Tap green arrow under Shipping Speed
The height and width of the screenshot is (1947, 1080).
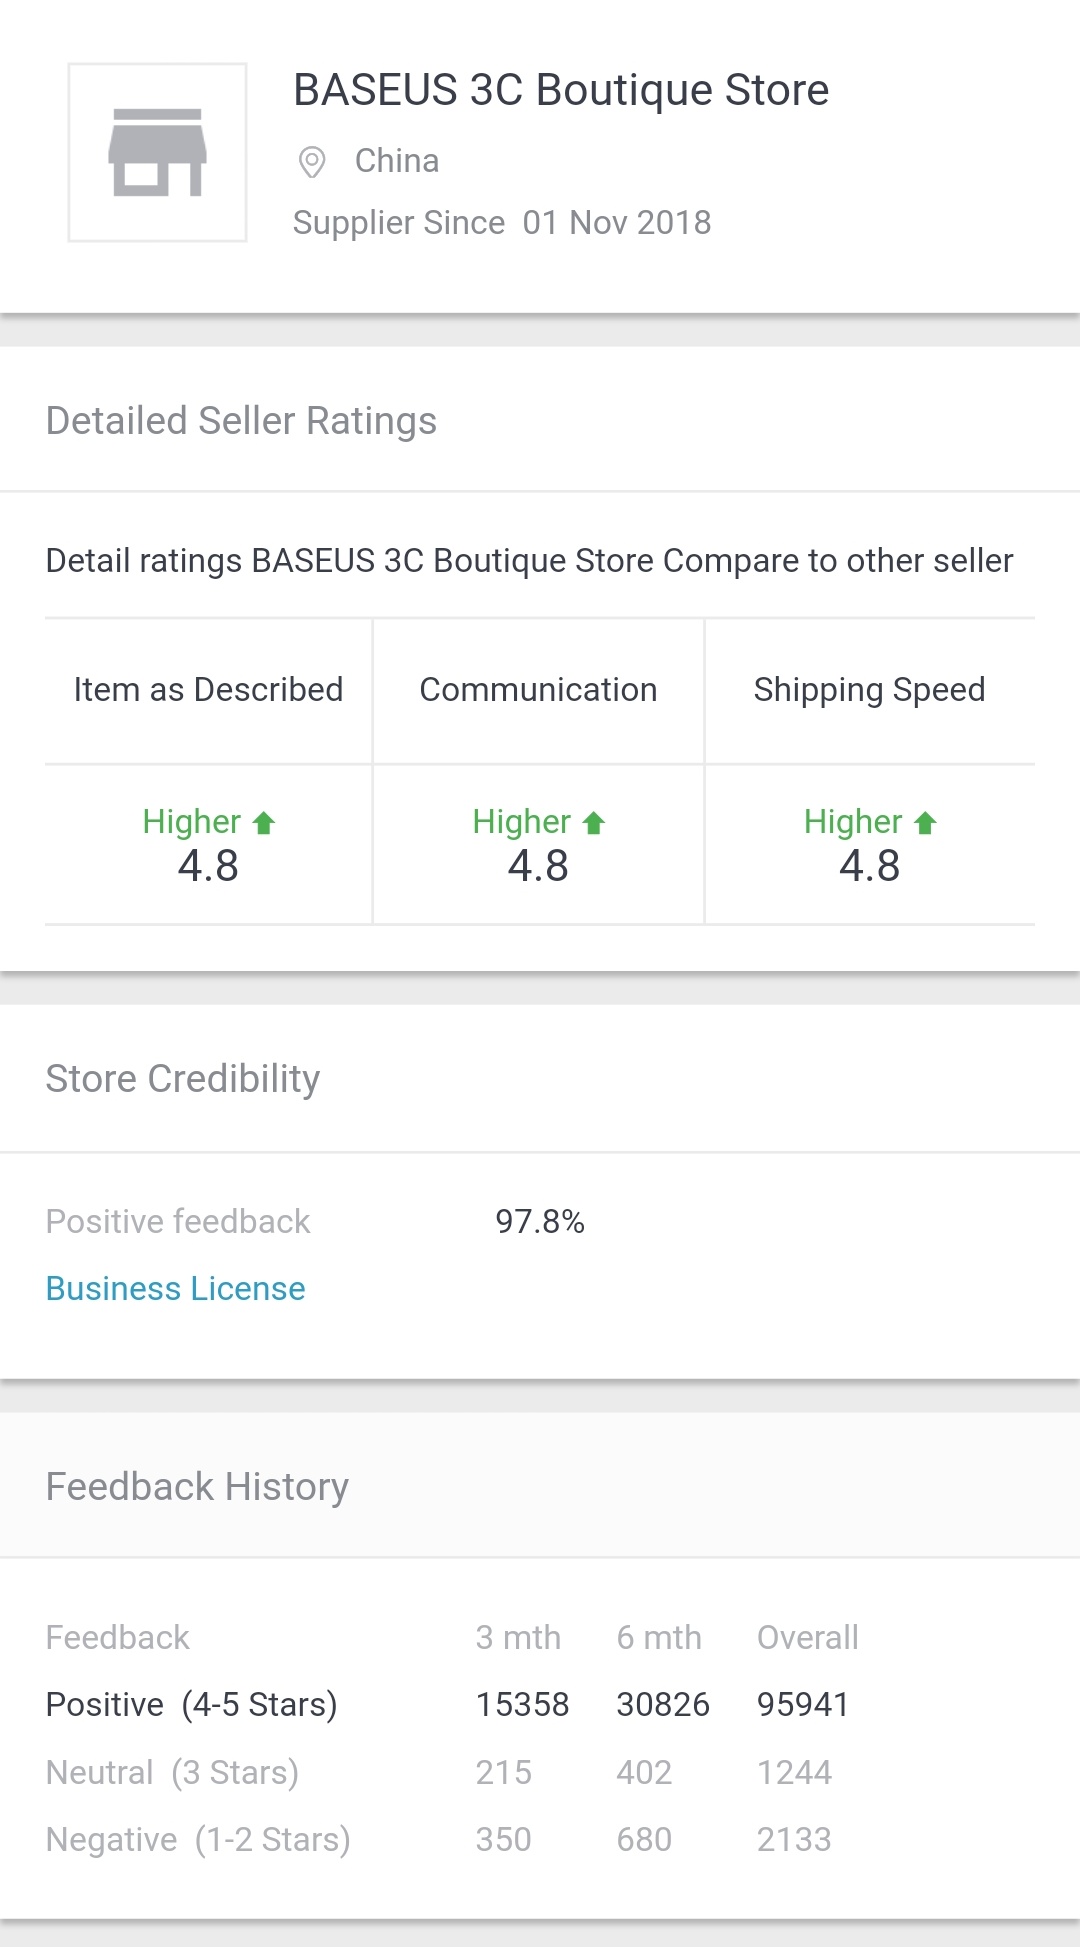[x=925, y=823]
